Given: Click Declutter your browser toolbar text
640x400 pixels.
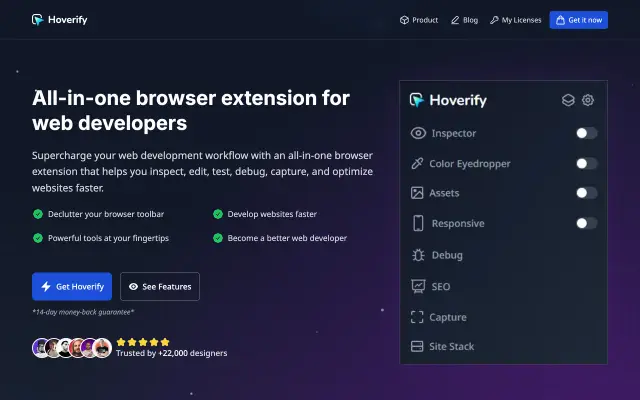Looking at the screenshot, I should click(106, 214).
